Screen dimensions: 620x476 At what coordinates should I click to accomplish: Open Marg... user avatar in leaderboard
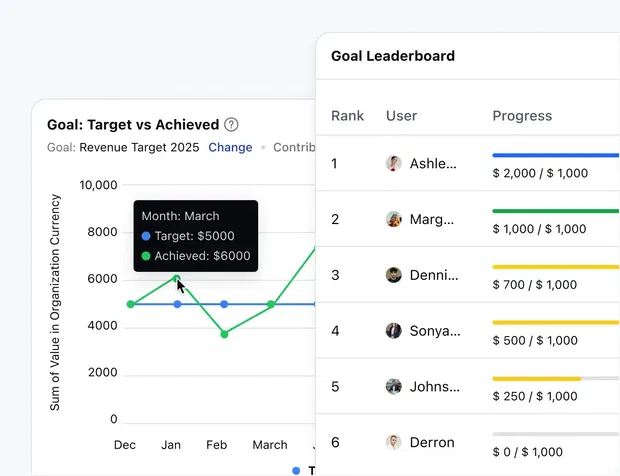(393, 219)
